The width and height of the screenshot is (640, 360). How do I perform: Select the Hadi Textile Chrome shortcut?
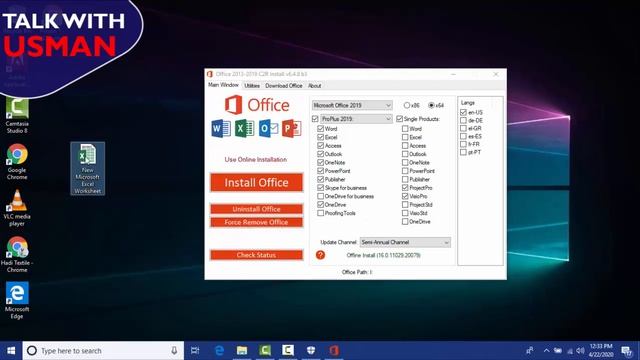click(17, 254)
